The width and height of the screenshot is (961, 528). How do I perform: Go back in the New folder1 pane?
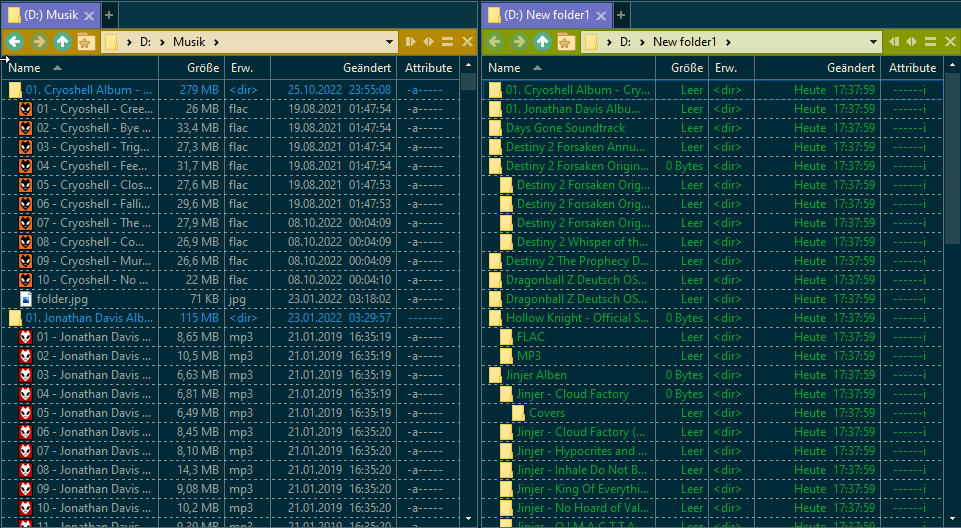point(495,42)
